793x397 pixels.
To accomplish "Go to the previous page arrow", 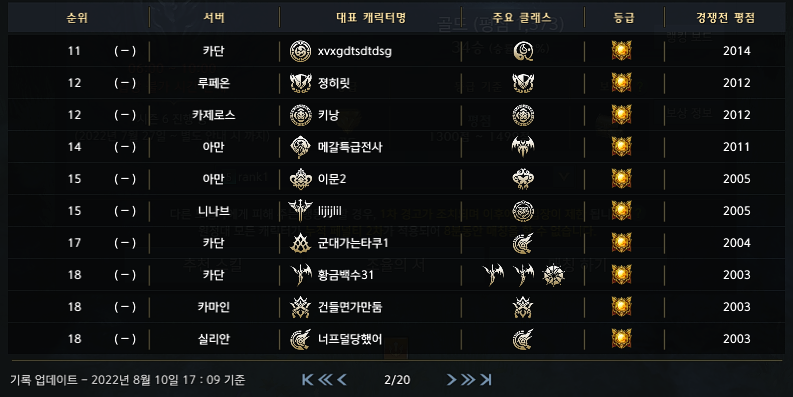I will pyautogui.click(x=342, y=379).
